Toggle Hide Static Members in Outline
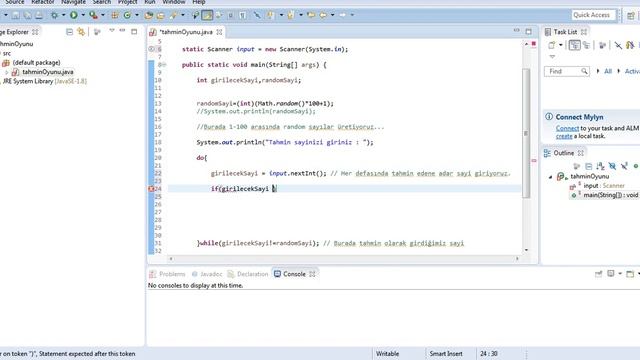This screenshot has height=360, width=640. (x=624, y=166)
